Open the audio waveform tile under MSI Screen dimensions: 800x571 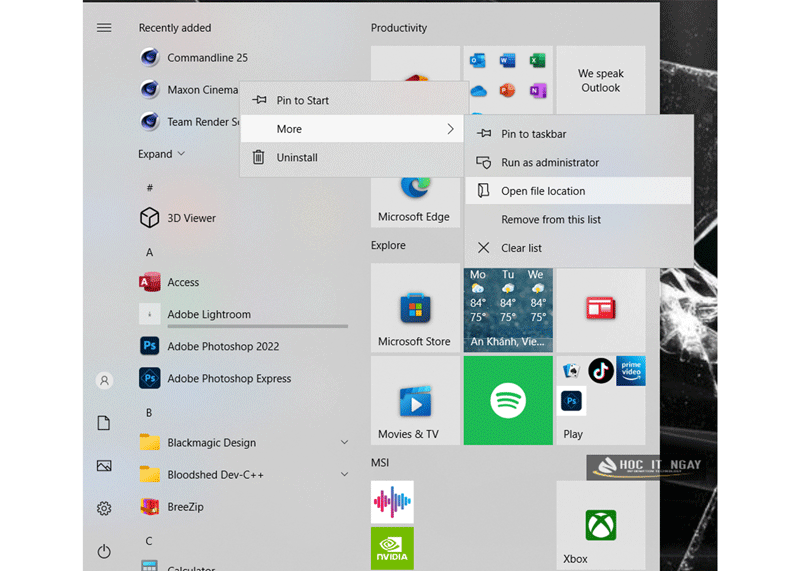coord(392,502)
